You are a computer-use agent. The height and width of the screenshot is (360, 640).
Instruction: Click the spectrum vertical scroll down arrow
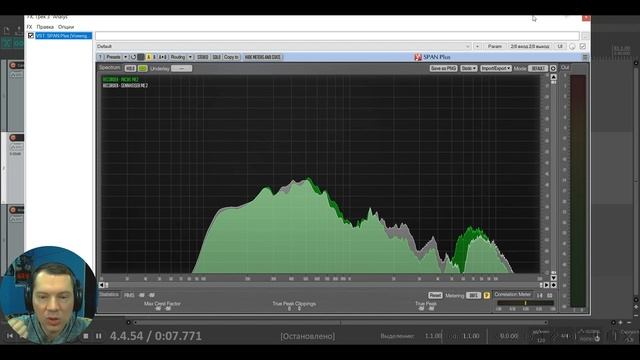tap(553, 278)
